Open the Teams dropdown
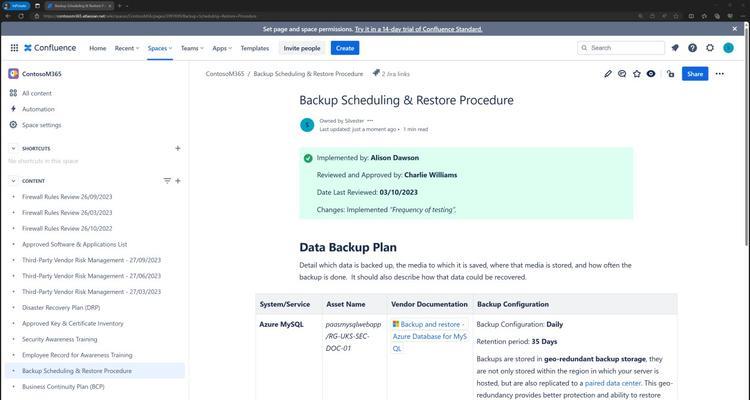 click(x=192, y=48)
